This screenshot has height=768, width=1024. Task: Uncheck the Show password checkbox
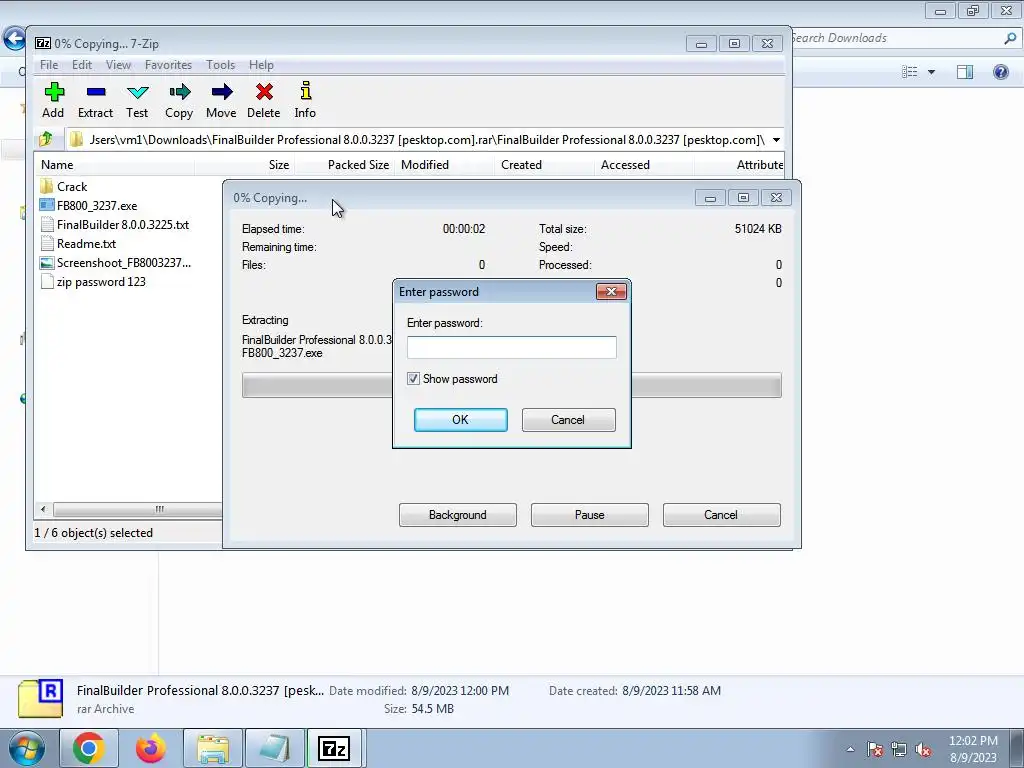pos(413,379)
